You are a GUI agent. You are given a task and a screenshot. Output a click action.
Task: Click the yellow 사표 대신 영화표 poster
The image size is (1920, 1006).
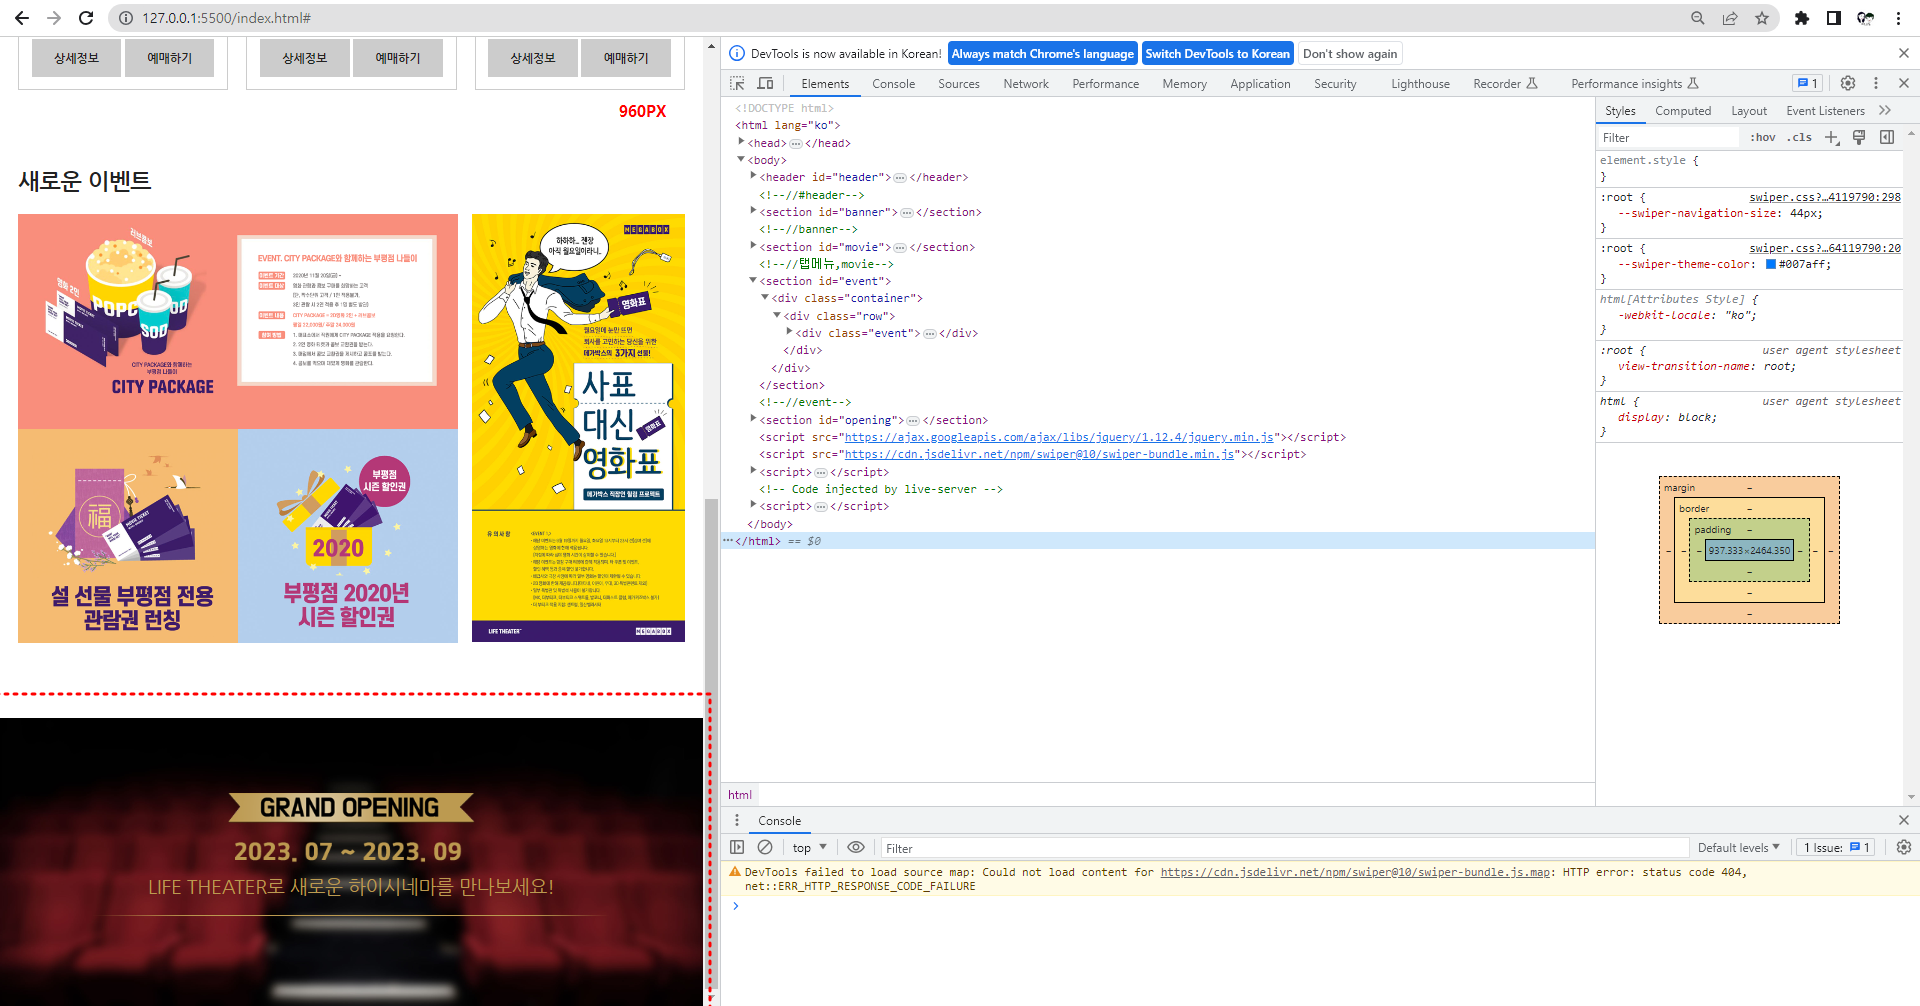pos(578,428)
